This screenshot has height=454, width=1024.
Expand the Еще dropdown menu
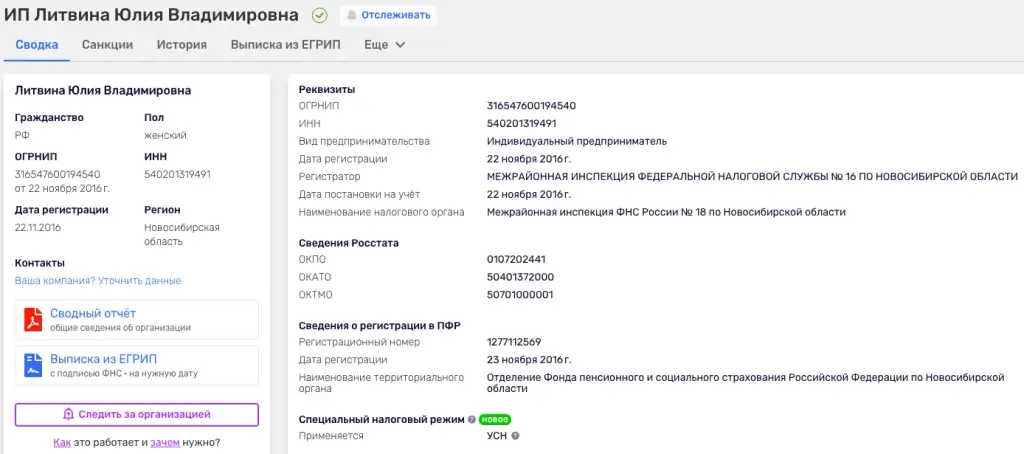tap(385, 45)
